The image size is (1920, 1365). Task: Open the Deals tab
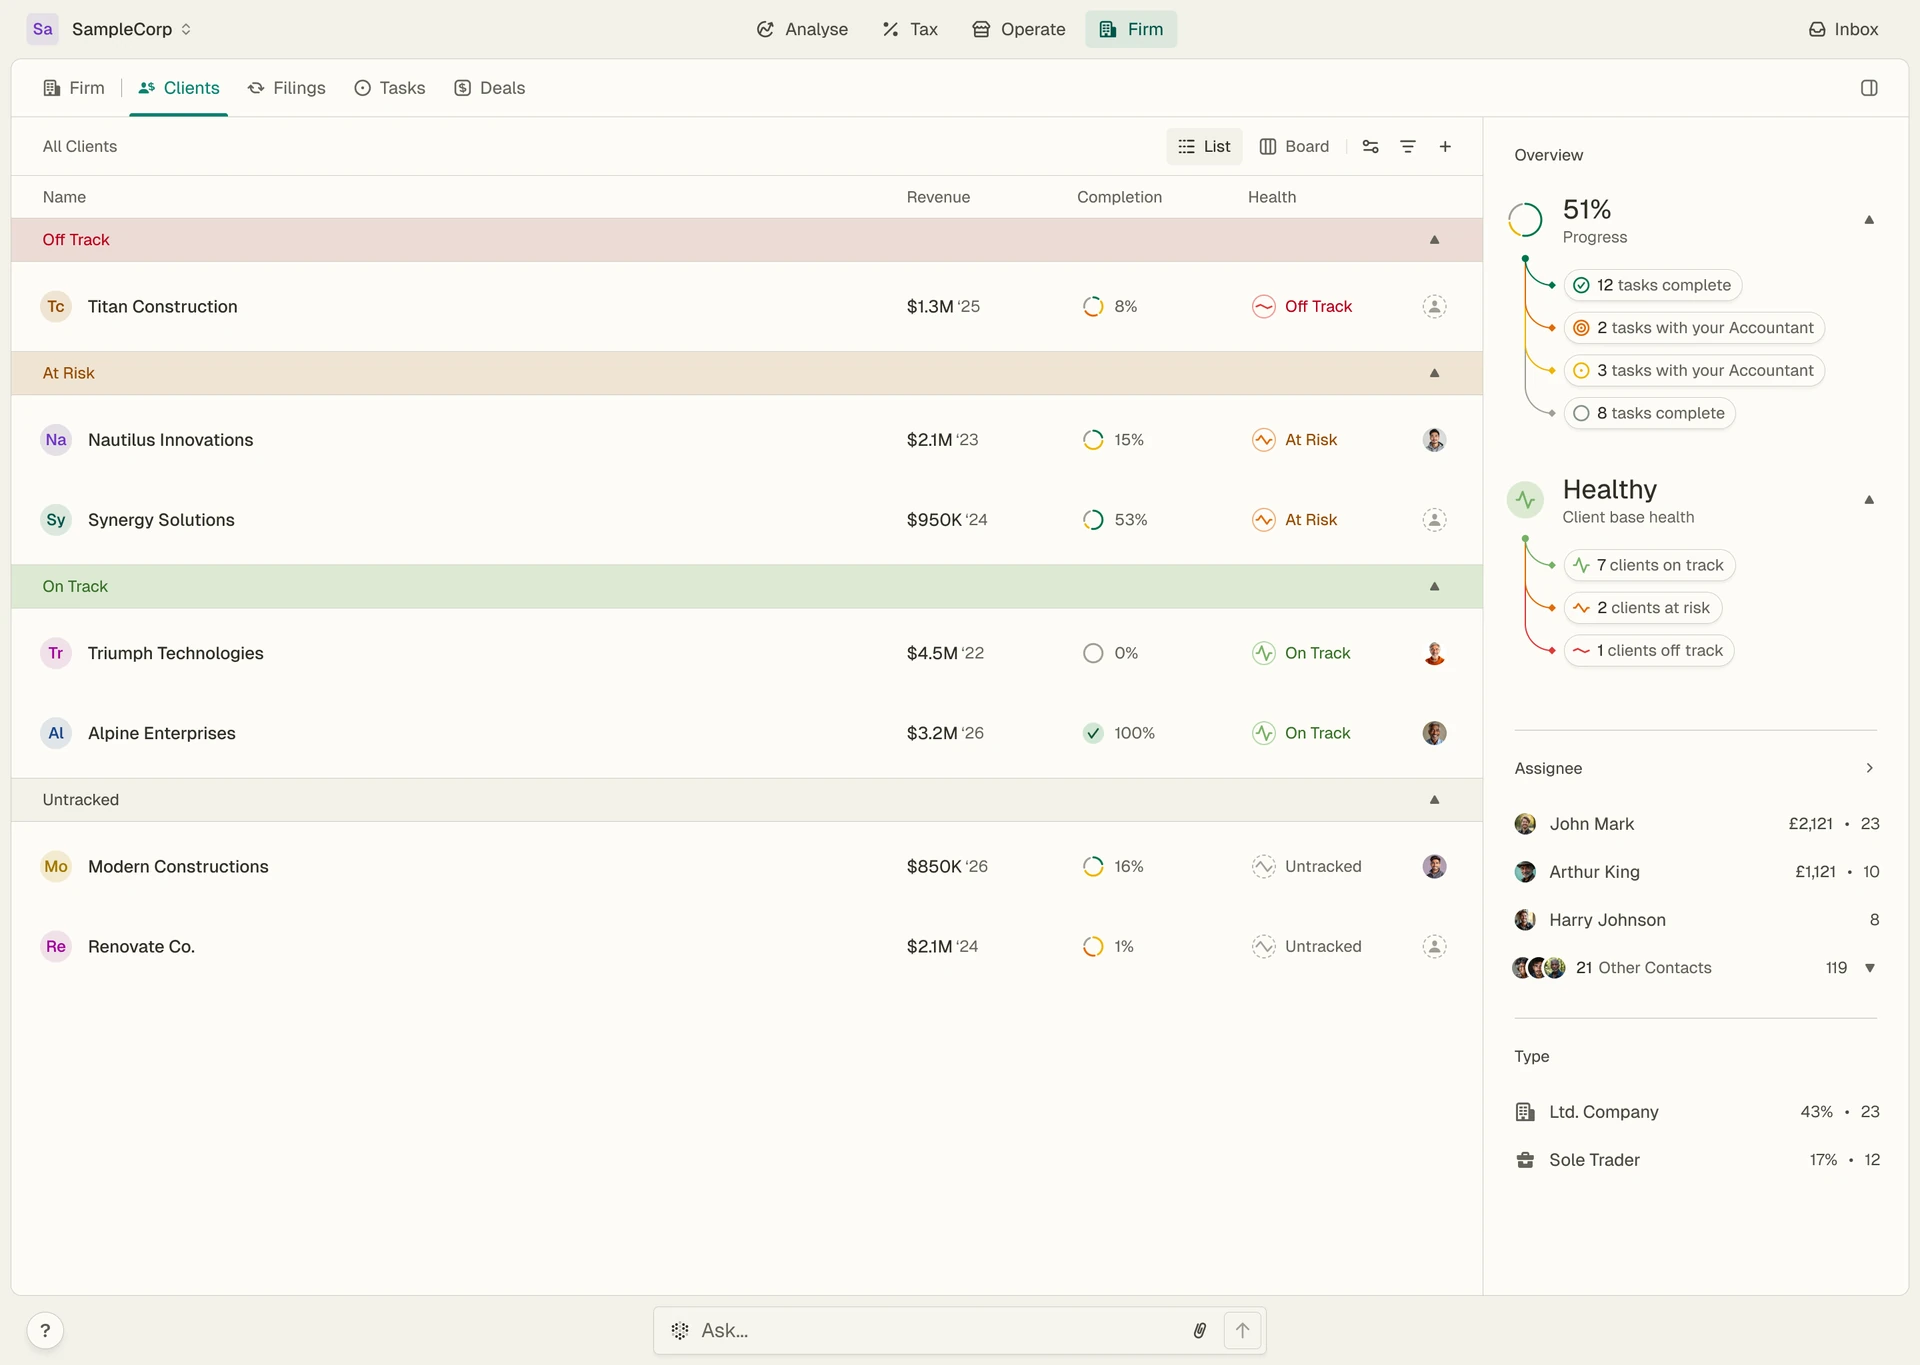tap(490, 88)
